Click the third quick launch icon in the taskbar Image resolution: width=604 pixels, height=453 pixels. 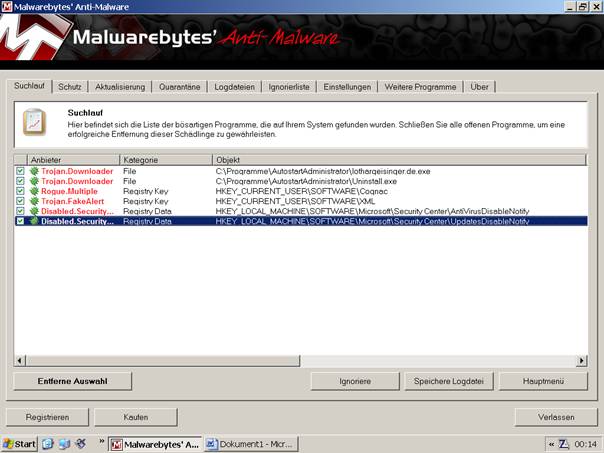pyautogui.click(x=81, y=444)
